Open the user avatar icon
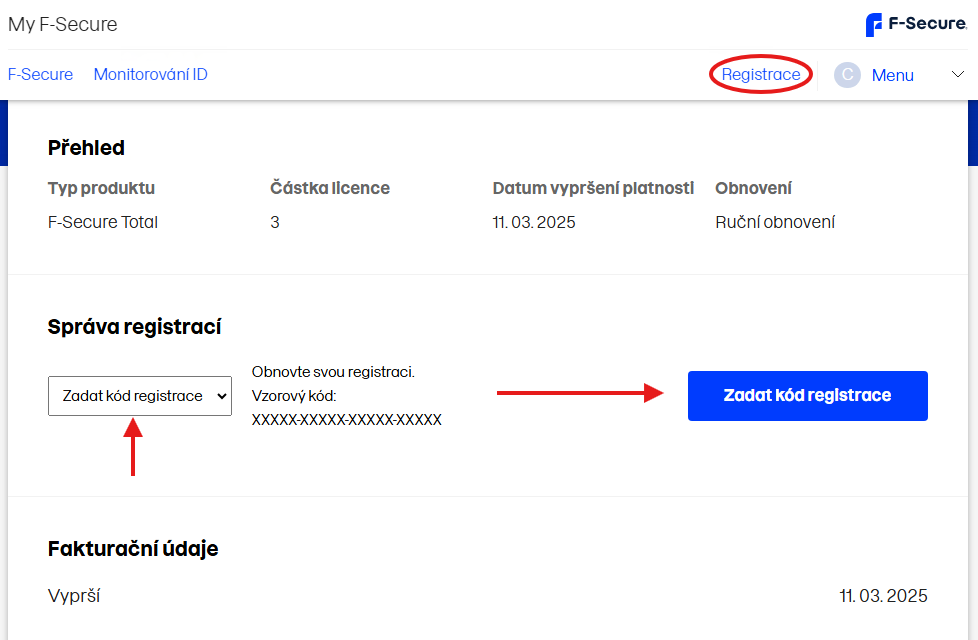This screenshot has width=978, height=640. [847, 75]
